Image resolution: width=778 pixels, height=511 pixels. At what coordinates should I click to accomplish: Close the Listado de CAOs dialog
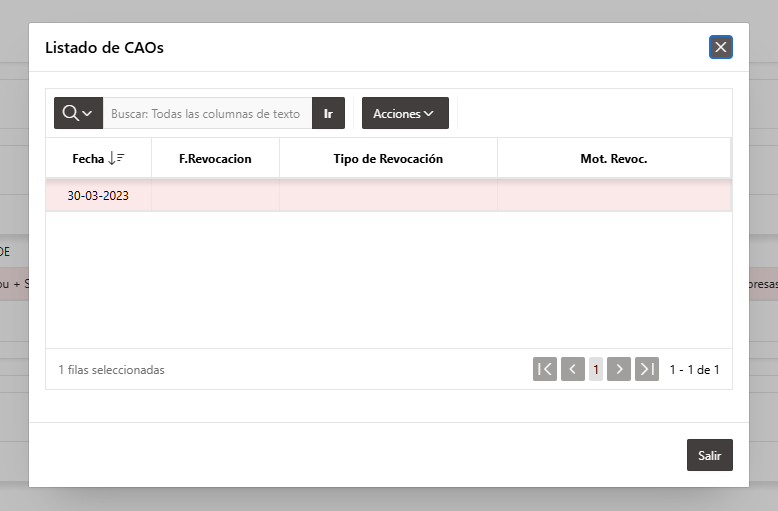(721, 47)
